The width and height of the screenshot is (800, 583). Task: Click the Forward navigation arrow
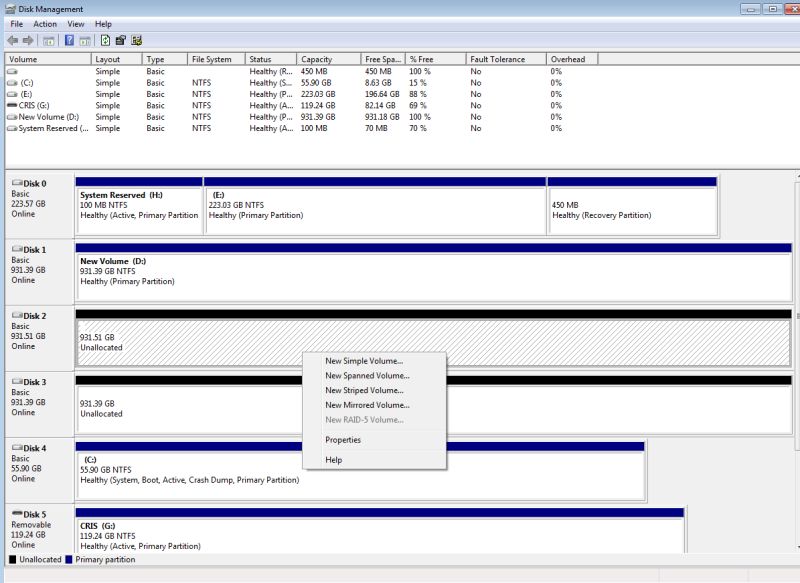[27, 41]
